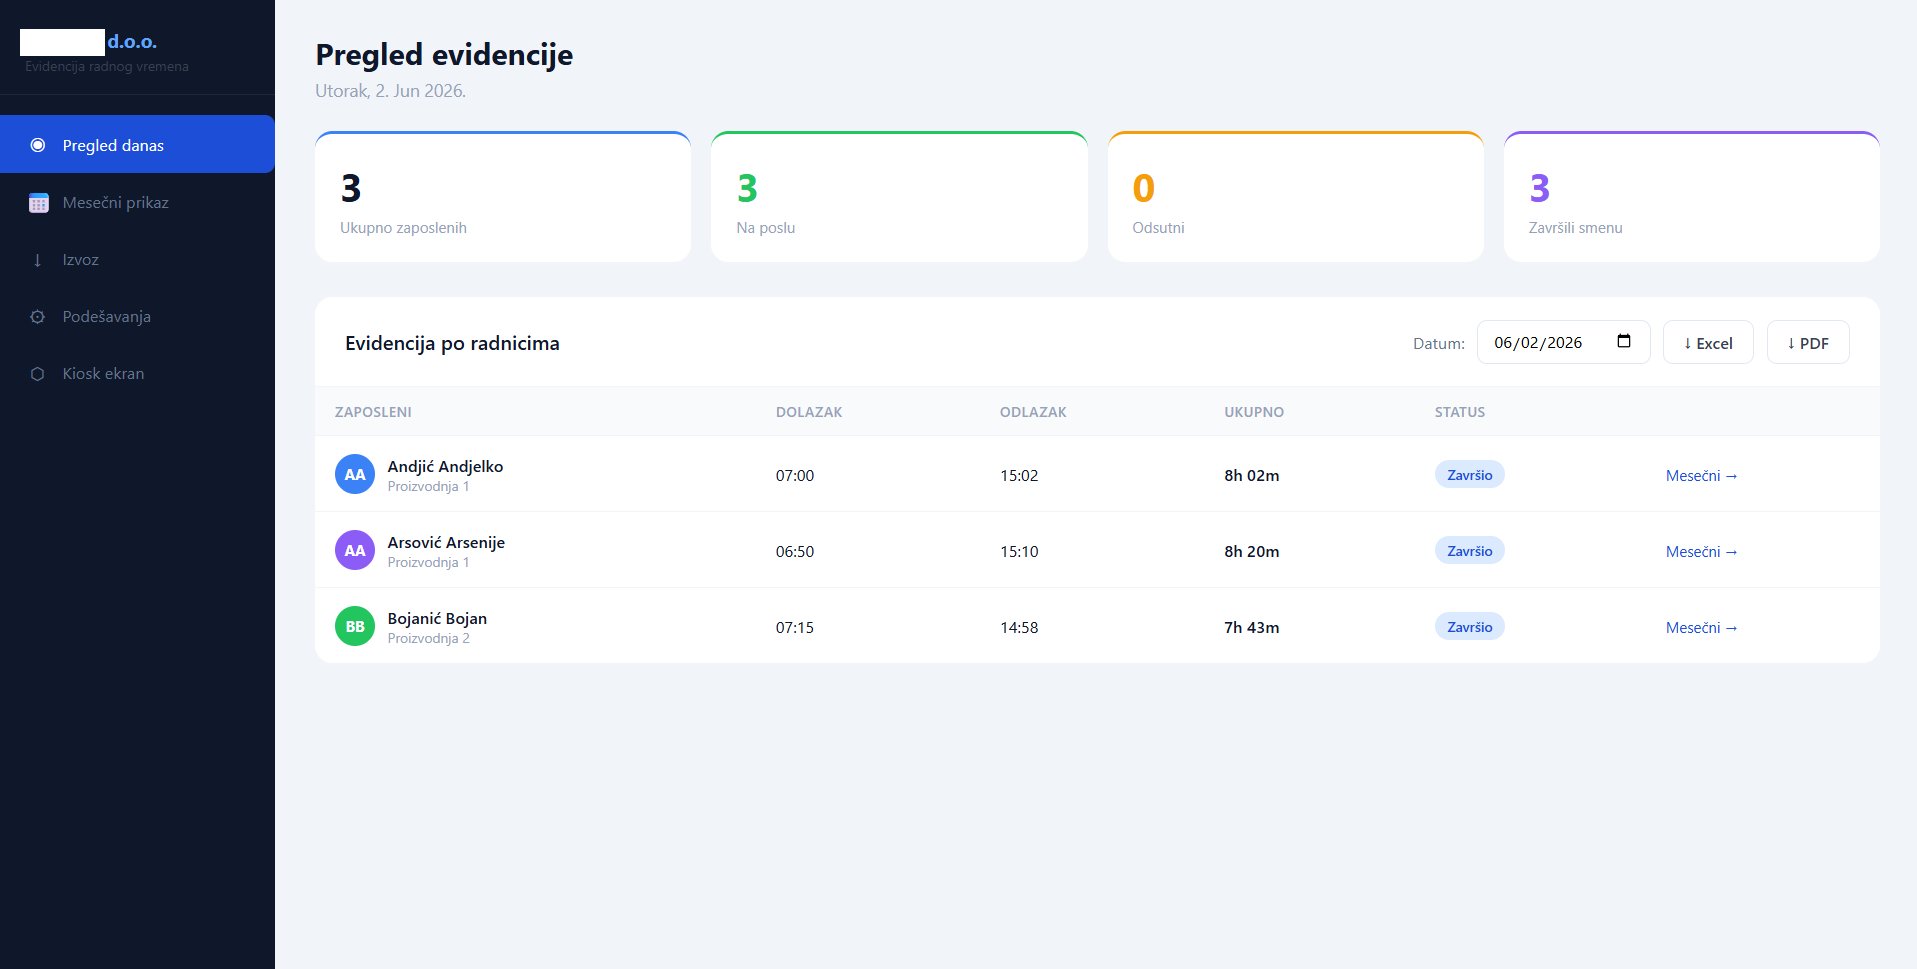The width and height of the screenshot is (1917, 969).
Task: Open Podešavanja settings page
Action: pyautogui.click(x=137, y=316)
